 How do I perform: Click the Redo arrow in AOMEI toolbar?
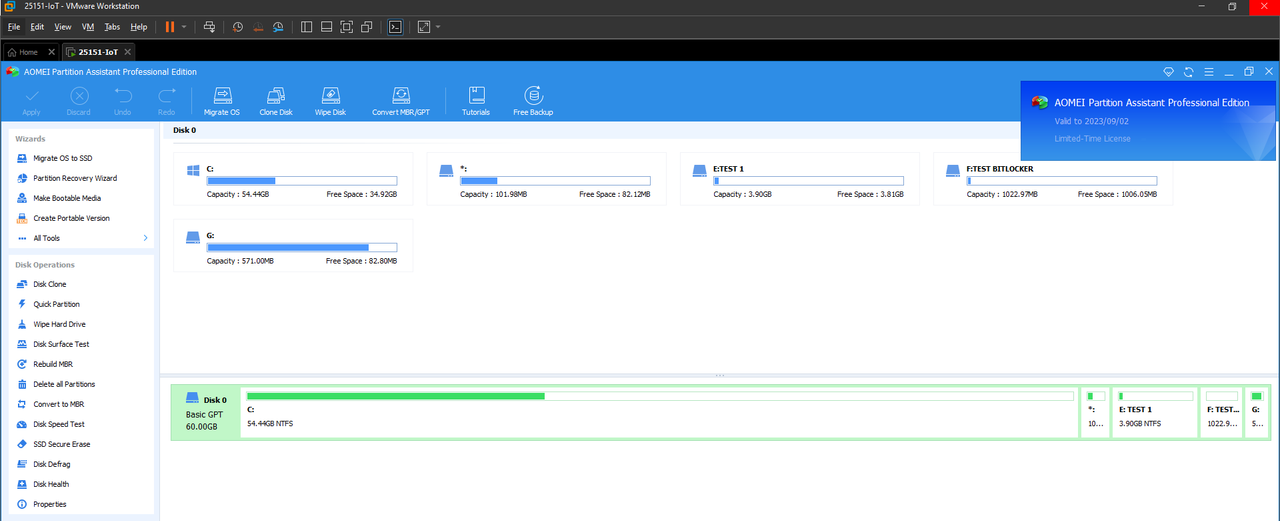click(167, 100)
